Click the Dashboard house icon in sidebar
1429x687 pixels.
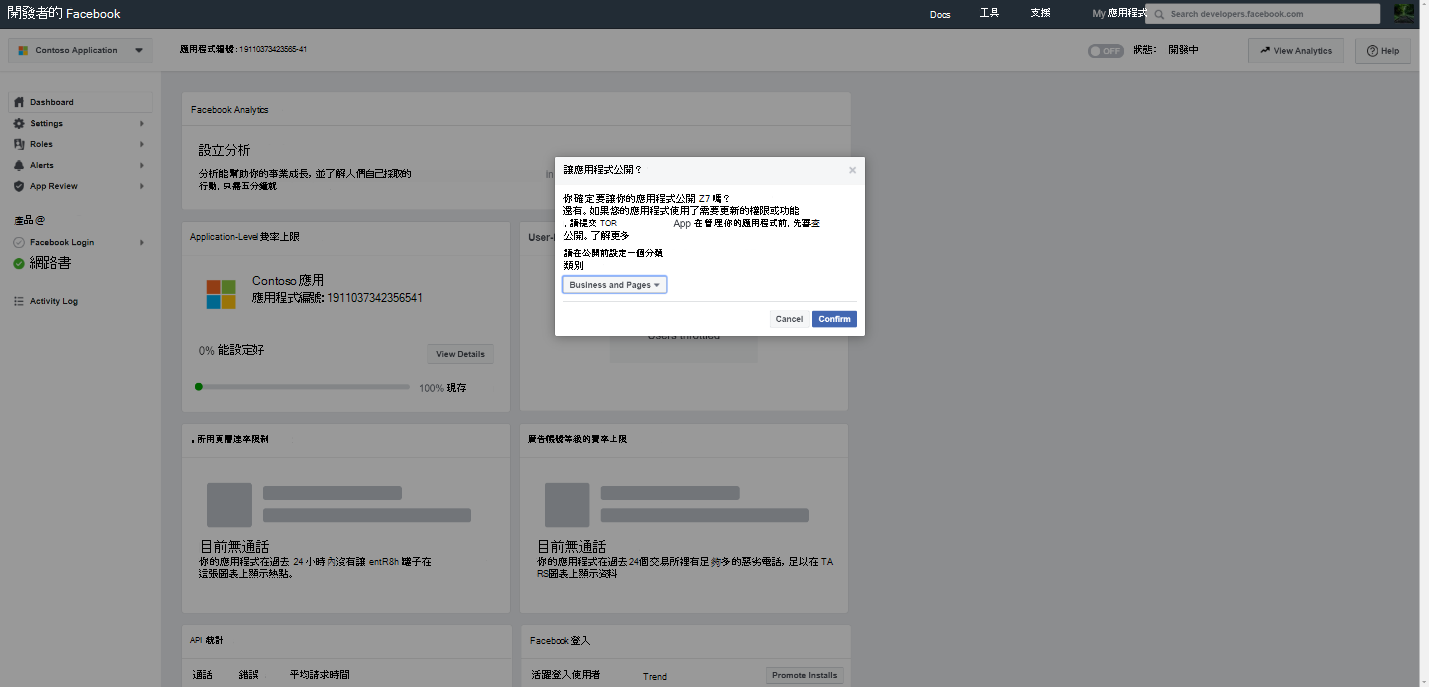(19, 102)
